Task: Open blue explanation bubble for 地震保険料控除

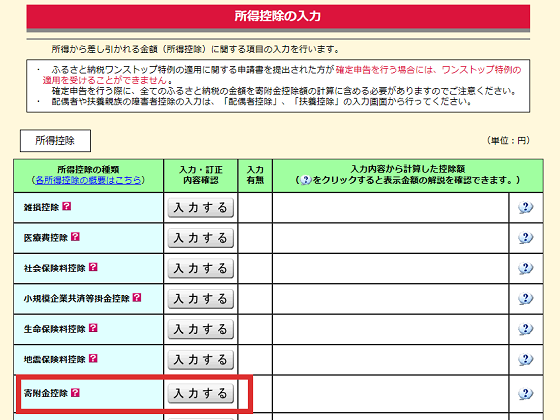Action: [x=525, y=359]
